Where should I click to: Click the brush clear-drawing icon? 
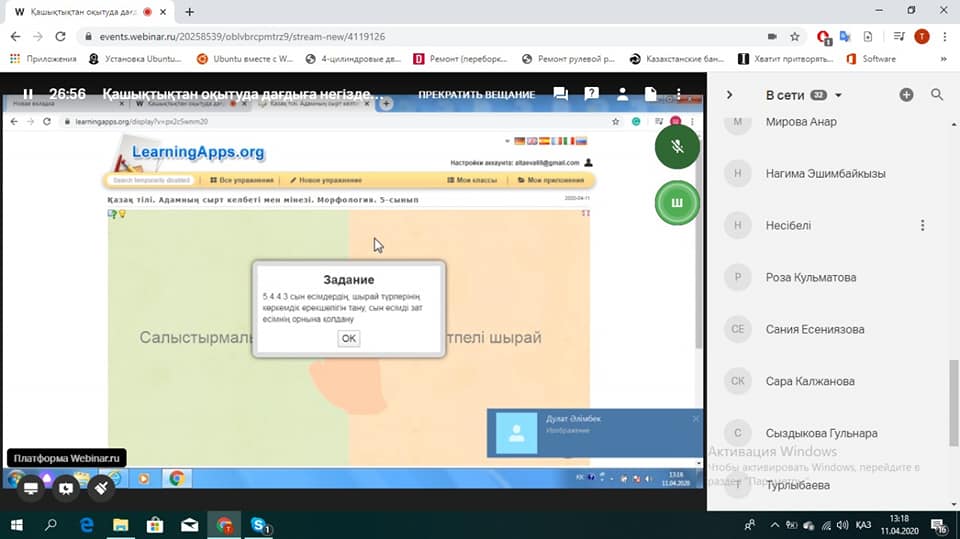pos(101,488)
